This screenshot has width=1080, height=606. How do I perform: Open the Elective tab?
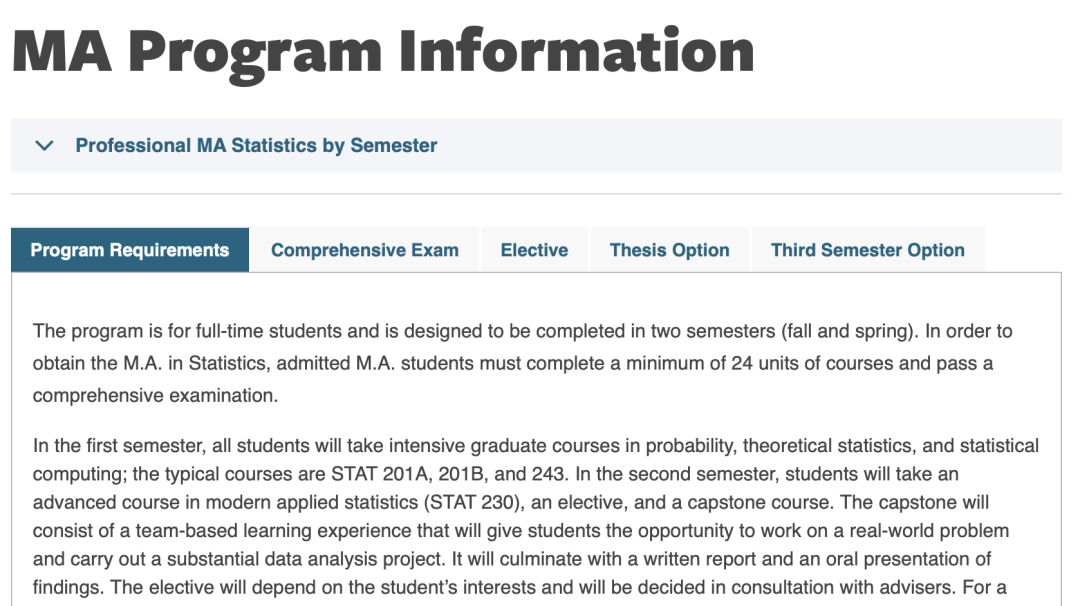click(534, 250)
